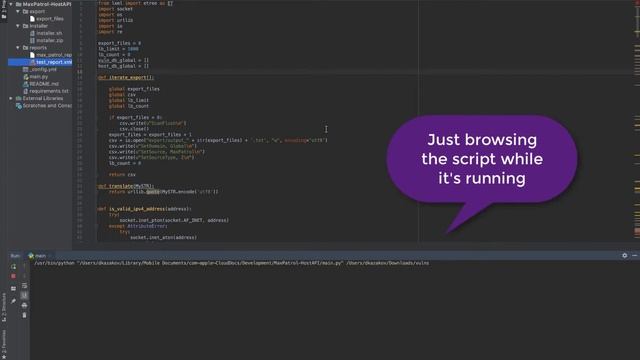Select installer.zip file
The width and height of the screenshot is (640, 360).
click(49, 40)
